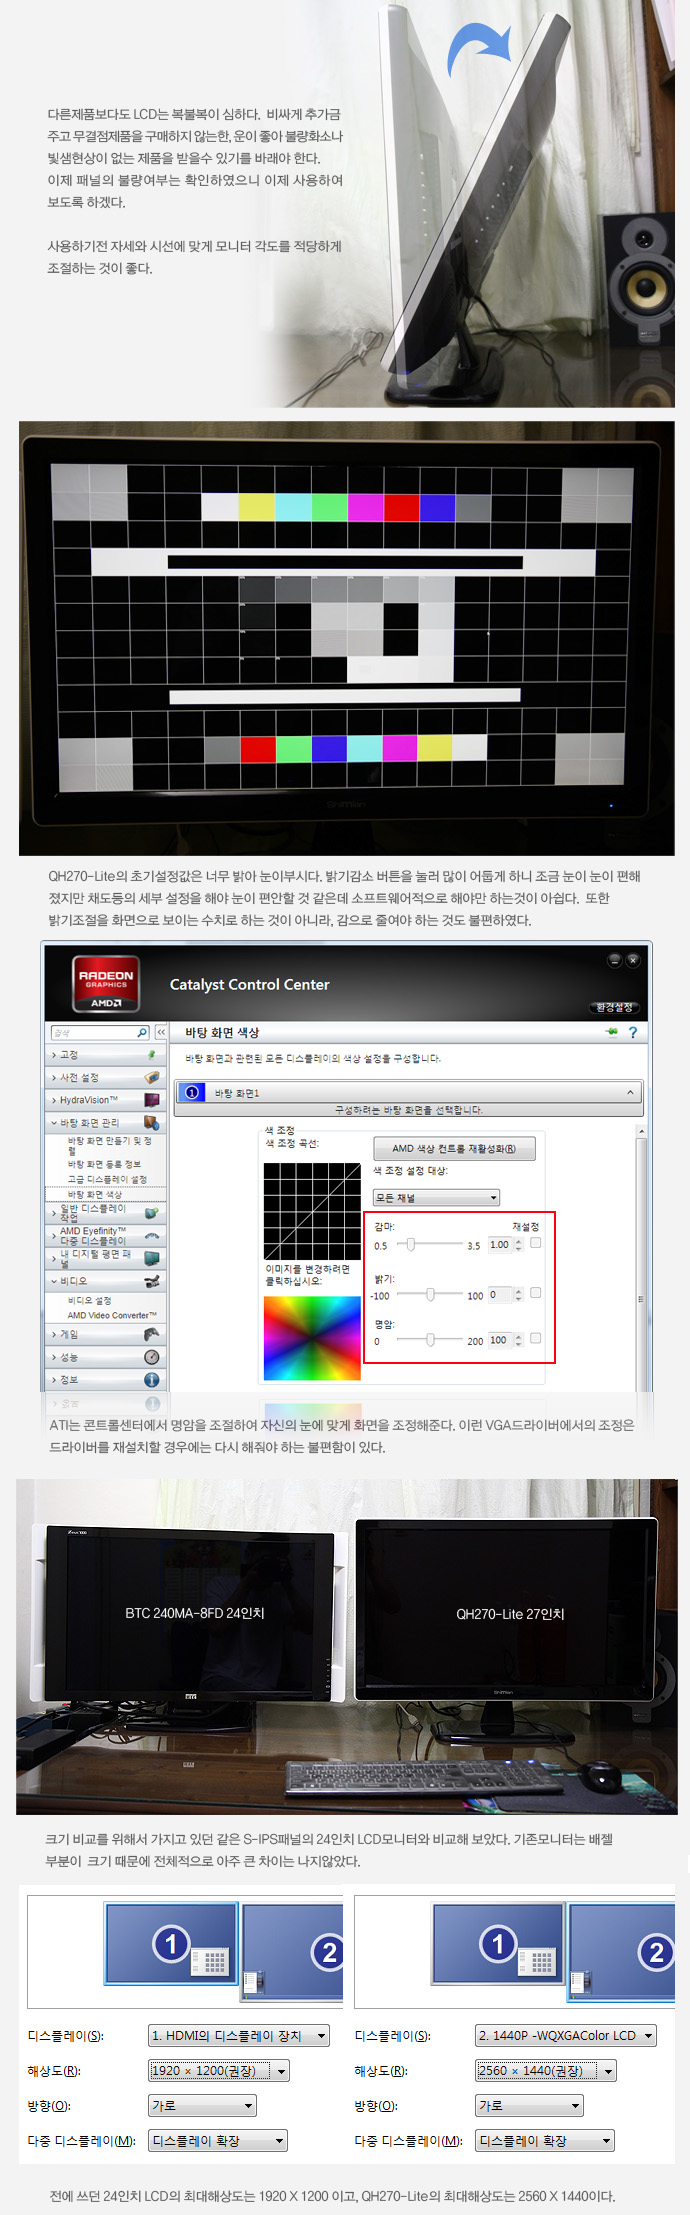
Task: Expand the 고정 category
Action: (x=54, y=1054)
